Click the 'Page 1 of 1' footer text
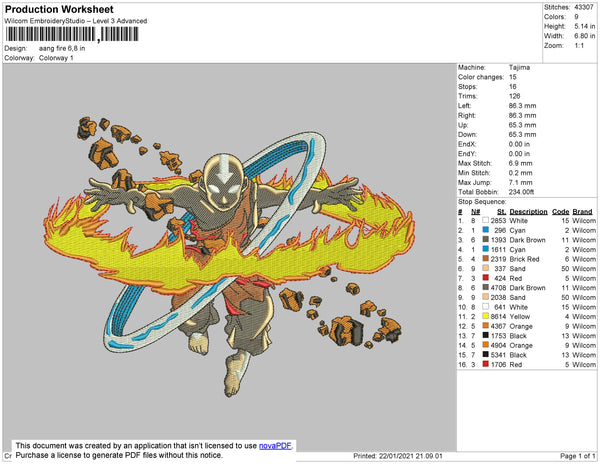The image size is (600, 464). pyautogui.click(x=578, y=456)
